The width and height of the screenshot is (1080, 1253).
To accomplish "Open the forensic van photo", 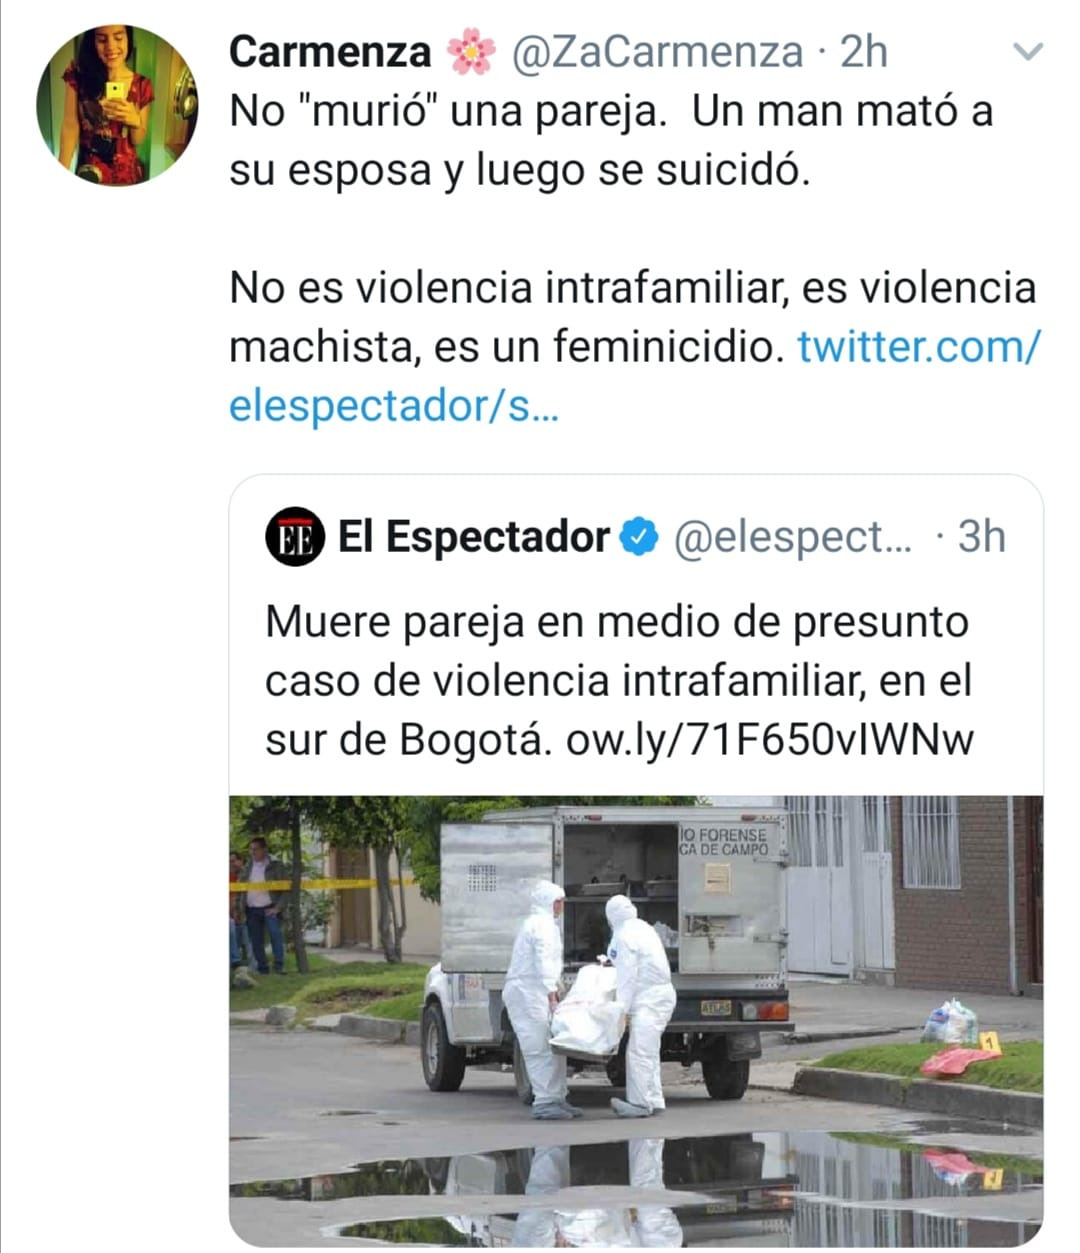I will point(636,1020).
